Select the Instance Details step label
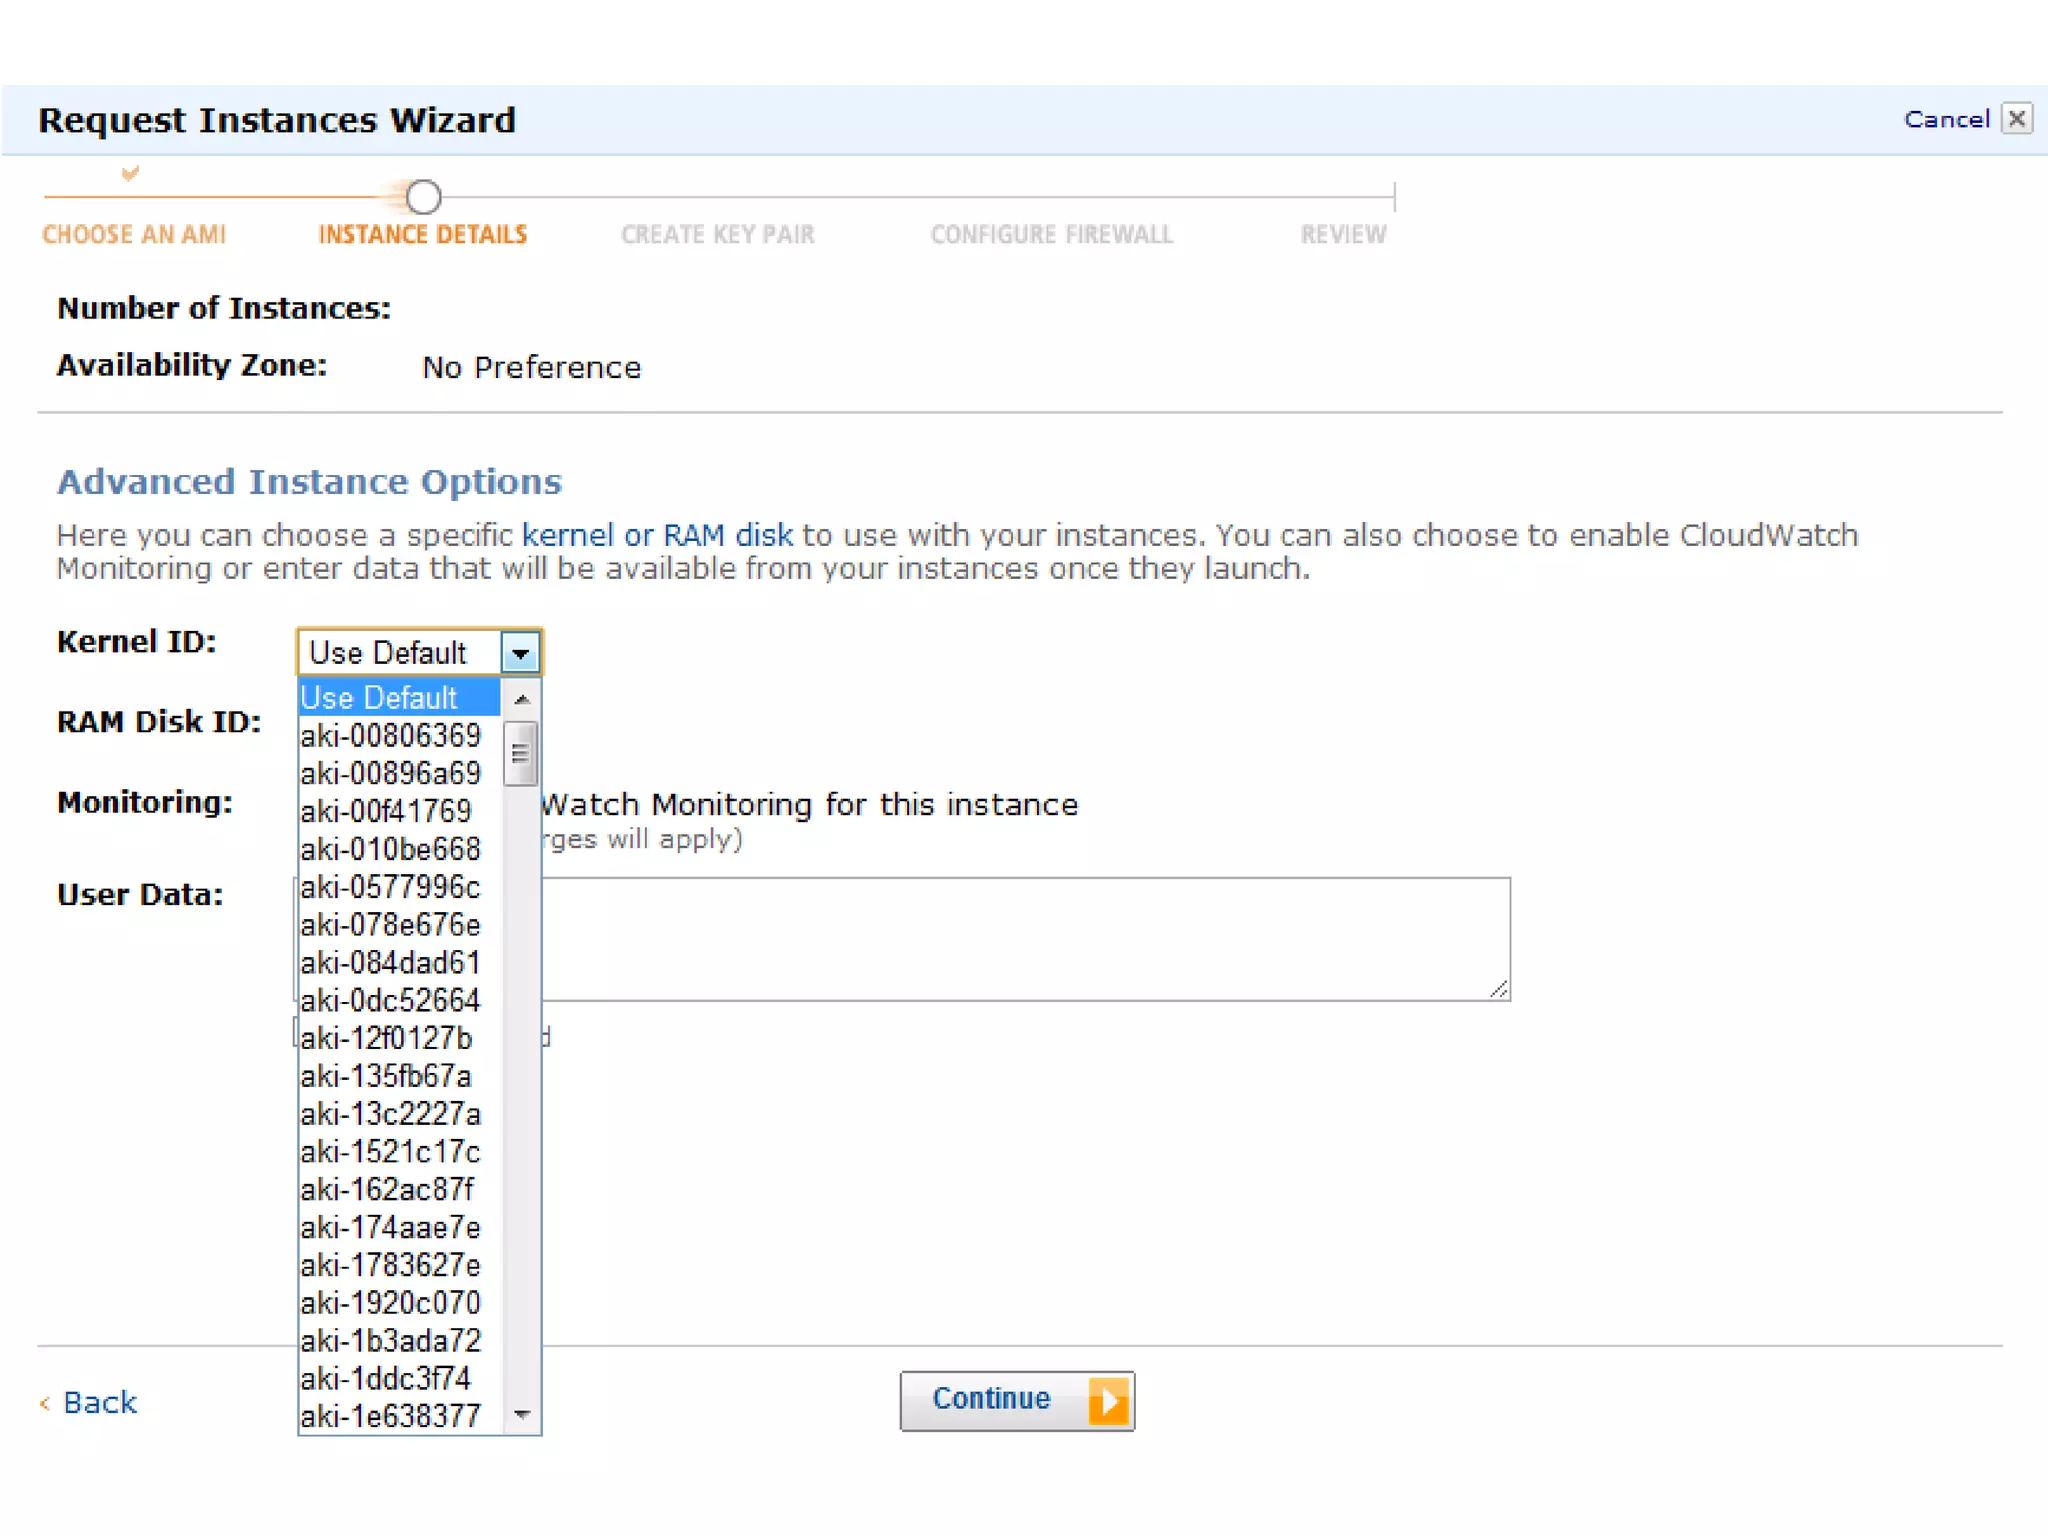The width and height of the screenshot is (2048, 1536). [422, 234]
